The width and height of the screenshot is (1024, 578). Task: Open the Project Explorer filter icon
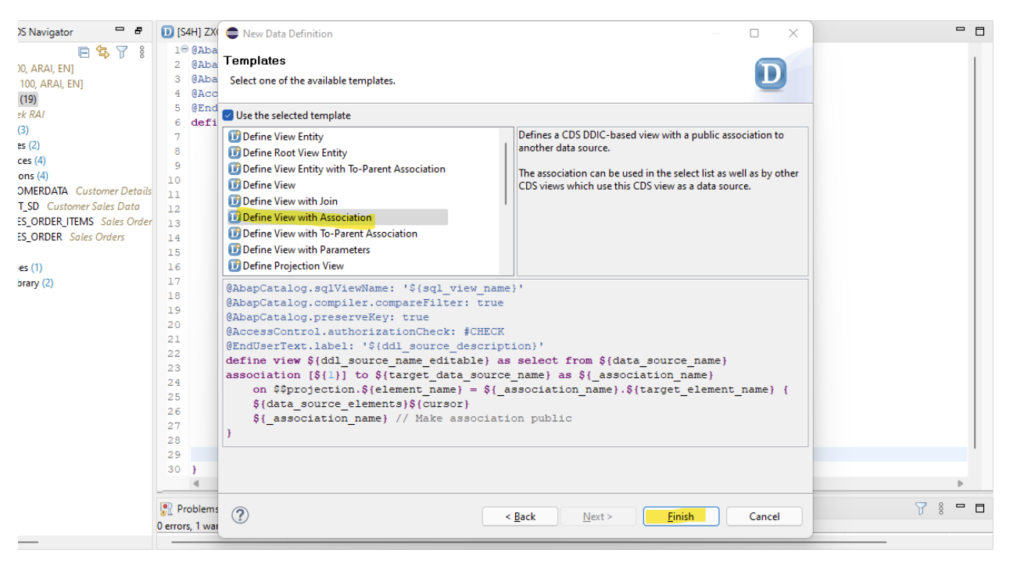pyautogui.click(x=122, y=51)
